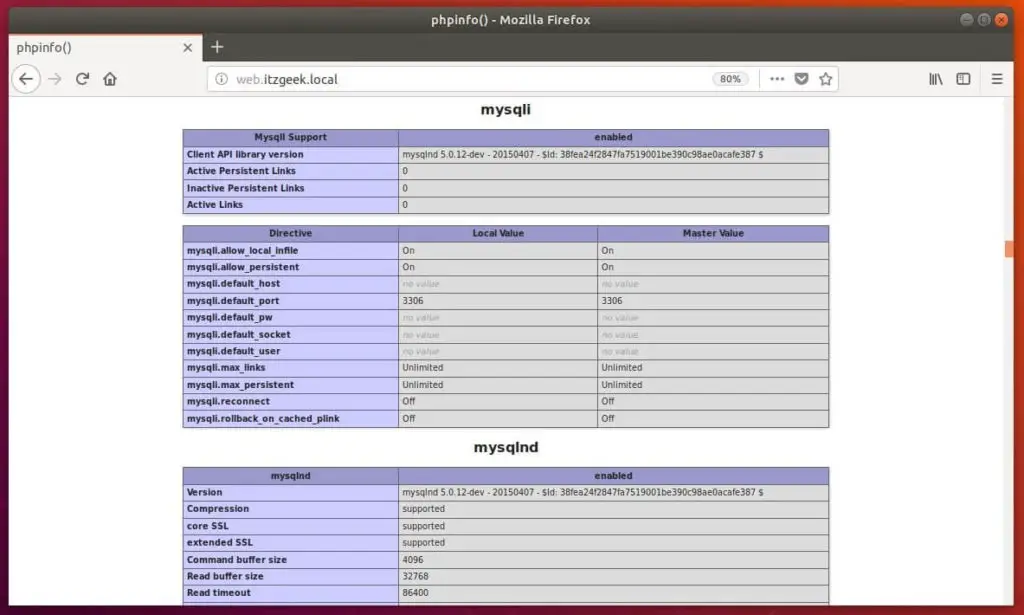
Task: Click the mysqlnd section heading
Action: pos(505,447)
